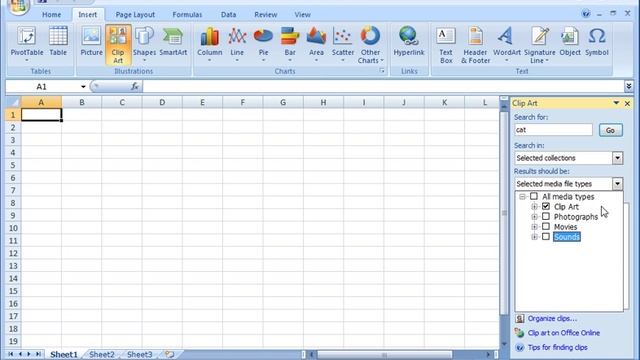Check the All media types checkbox

pyautogui.click(x=533, y=196)
